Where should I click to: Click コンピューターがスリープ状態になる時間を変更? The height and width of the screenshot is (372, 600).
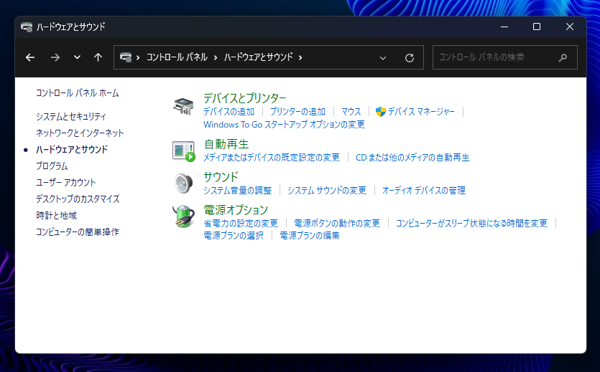pos(471,223)
